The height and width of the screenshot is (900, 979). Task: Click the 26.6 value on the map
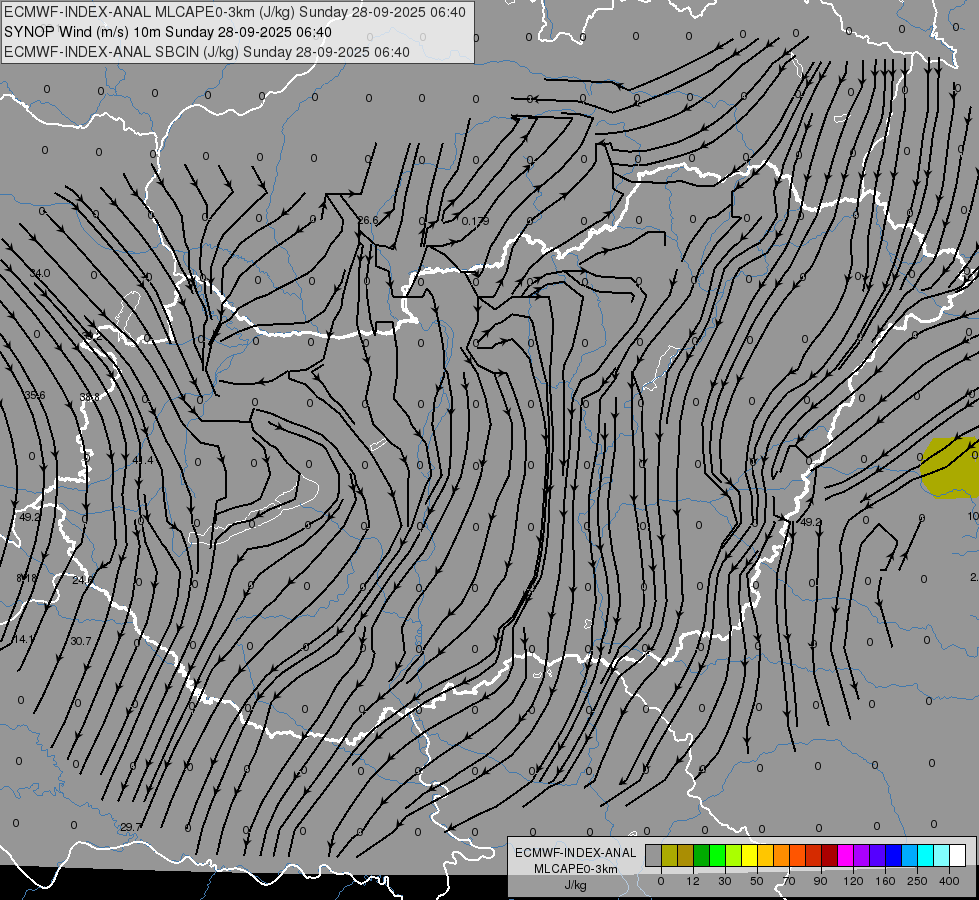tap(368, 220)
